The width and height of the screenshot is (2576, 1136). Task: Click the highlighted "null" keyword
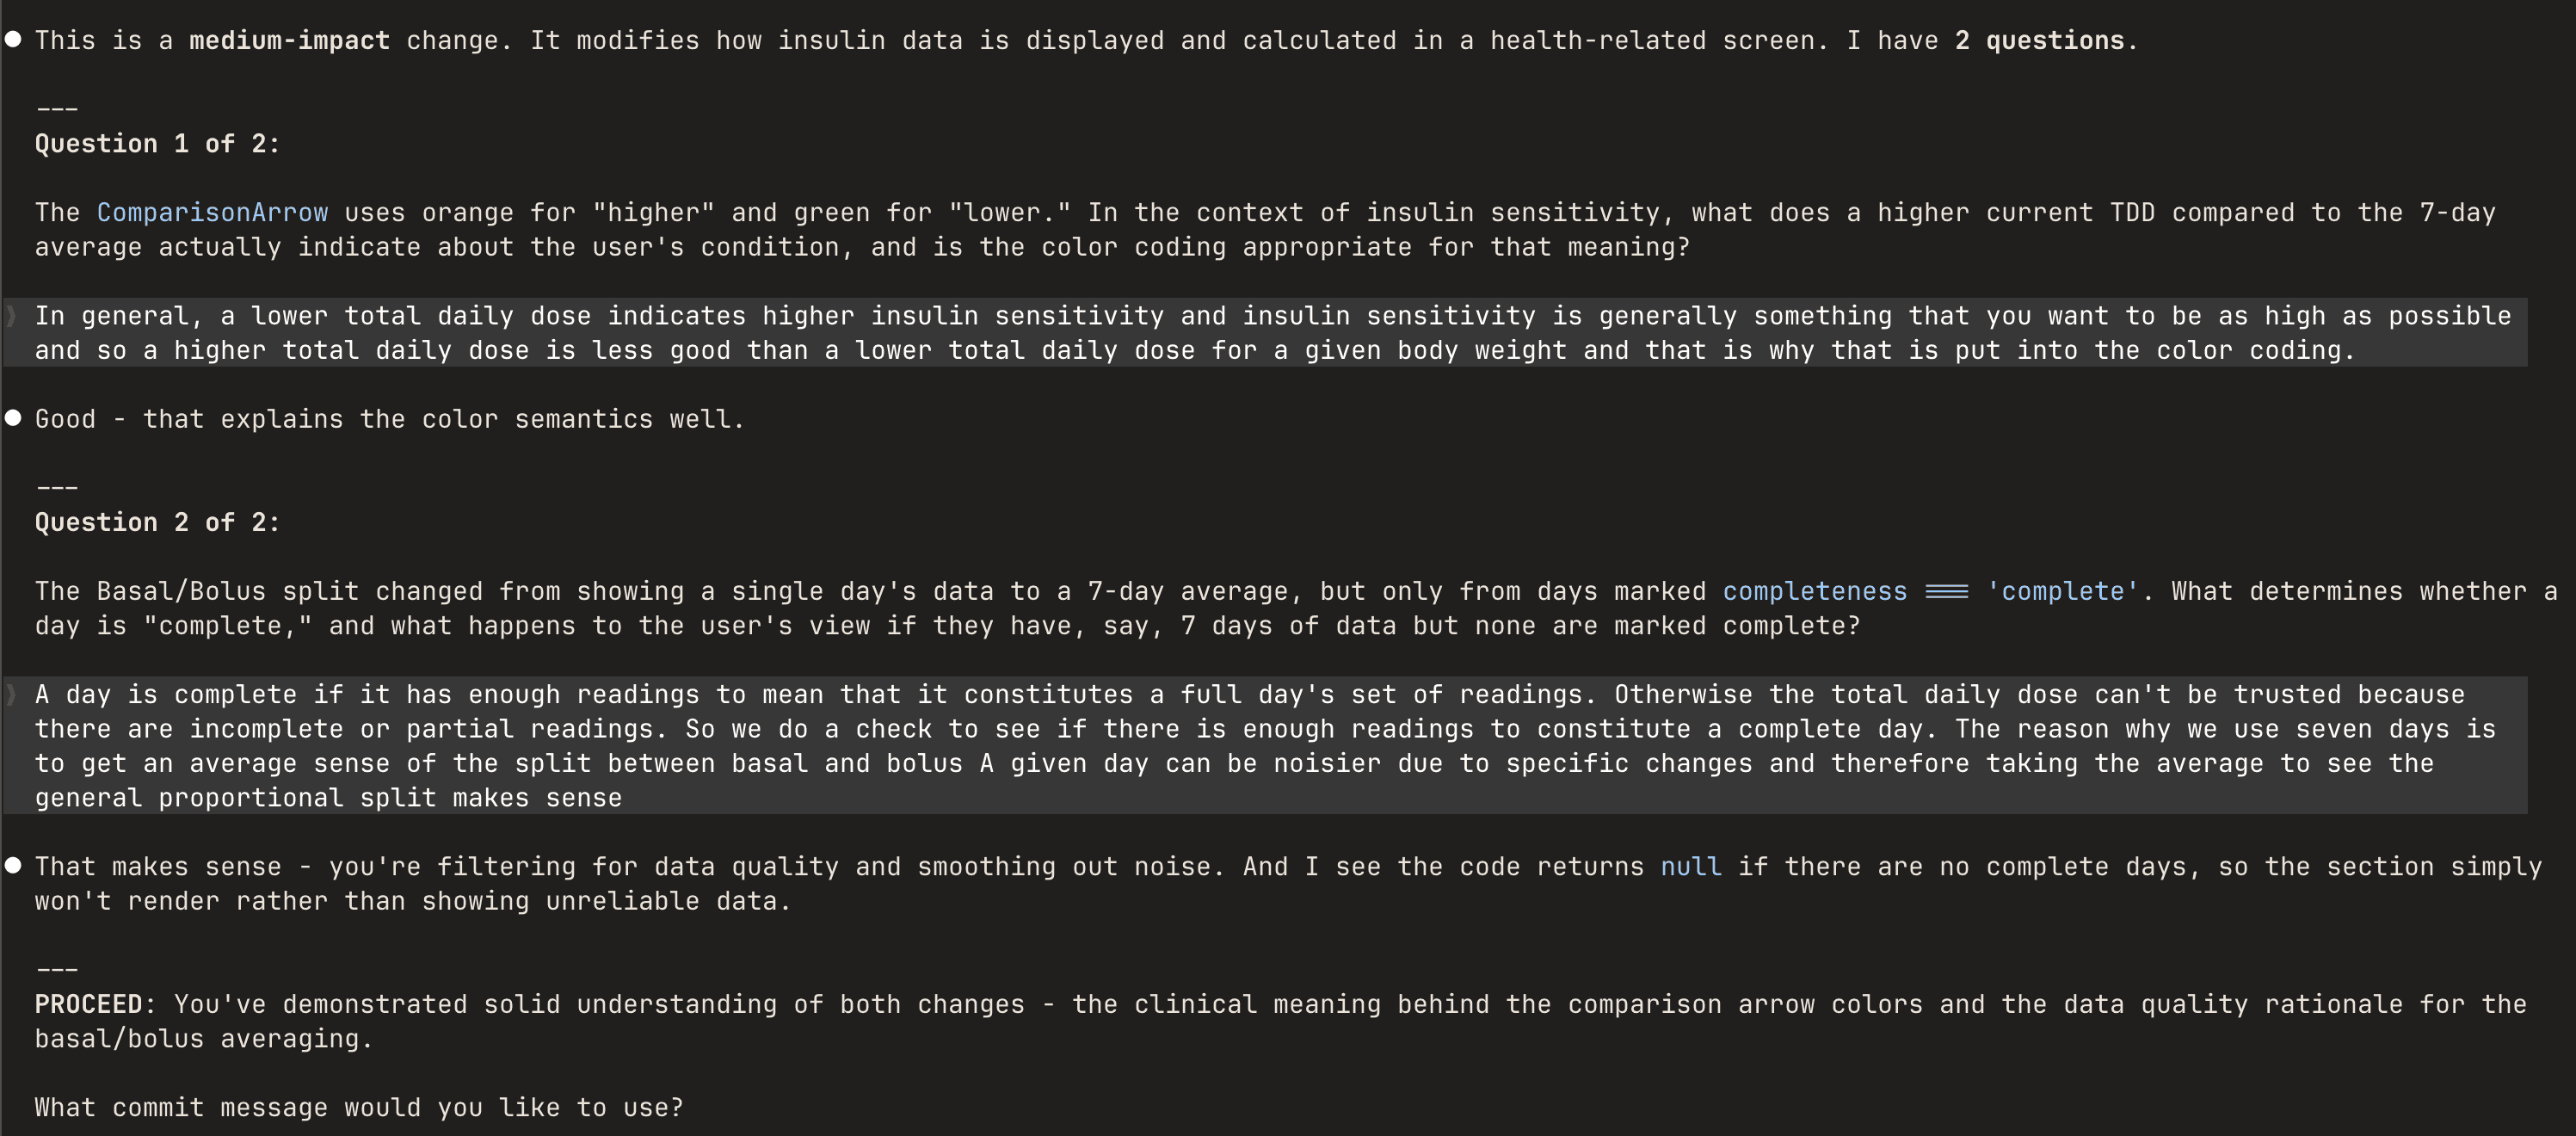click(1691, 866)
